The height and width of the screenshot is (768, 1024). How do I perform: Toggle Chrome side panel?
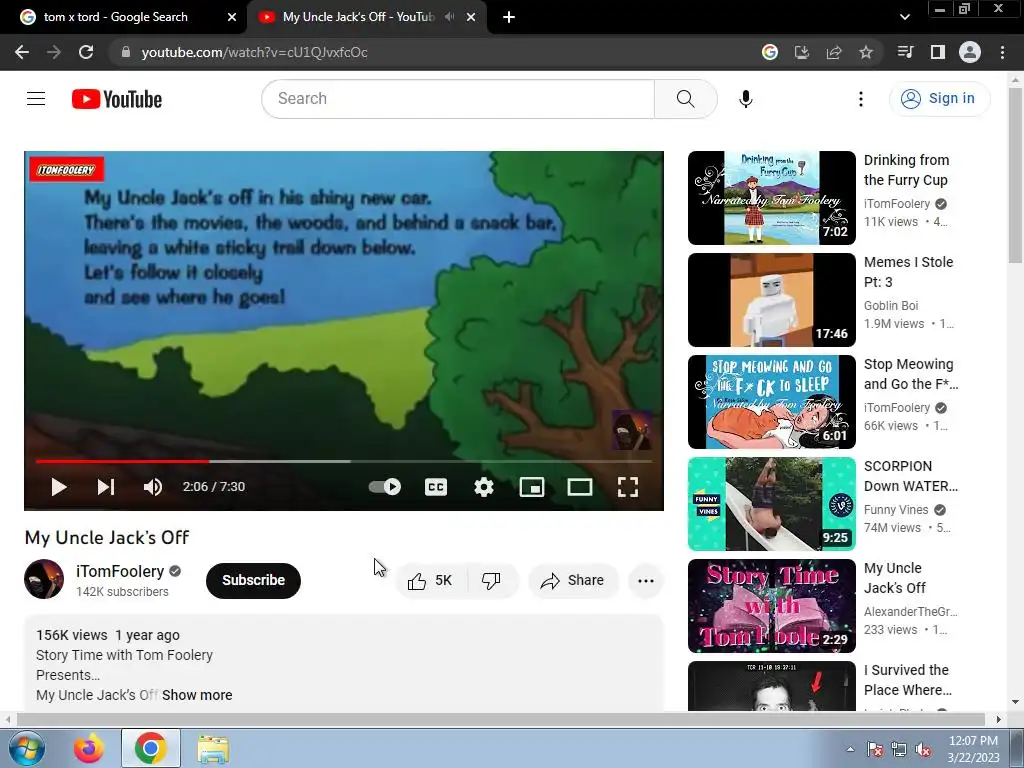point(938,52)
